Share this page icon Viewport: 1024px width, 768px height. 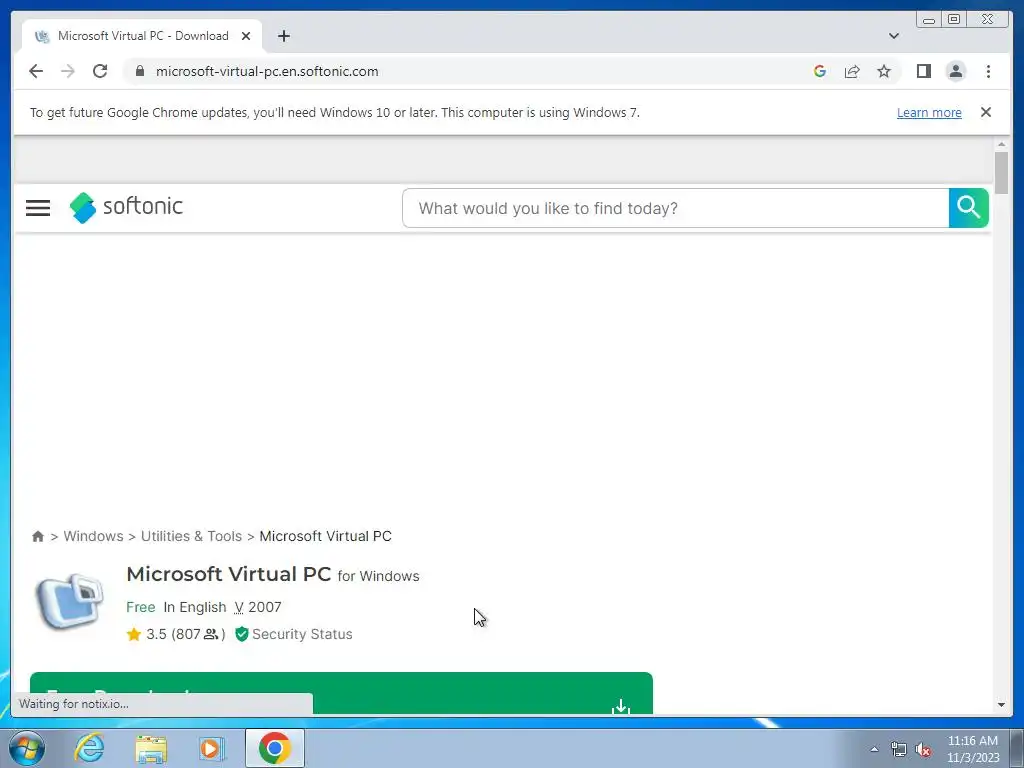pyautogui.click(x=852, y=71)
